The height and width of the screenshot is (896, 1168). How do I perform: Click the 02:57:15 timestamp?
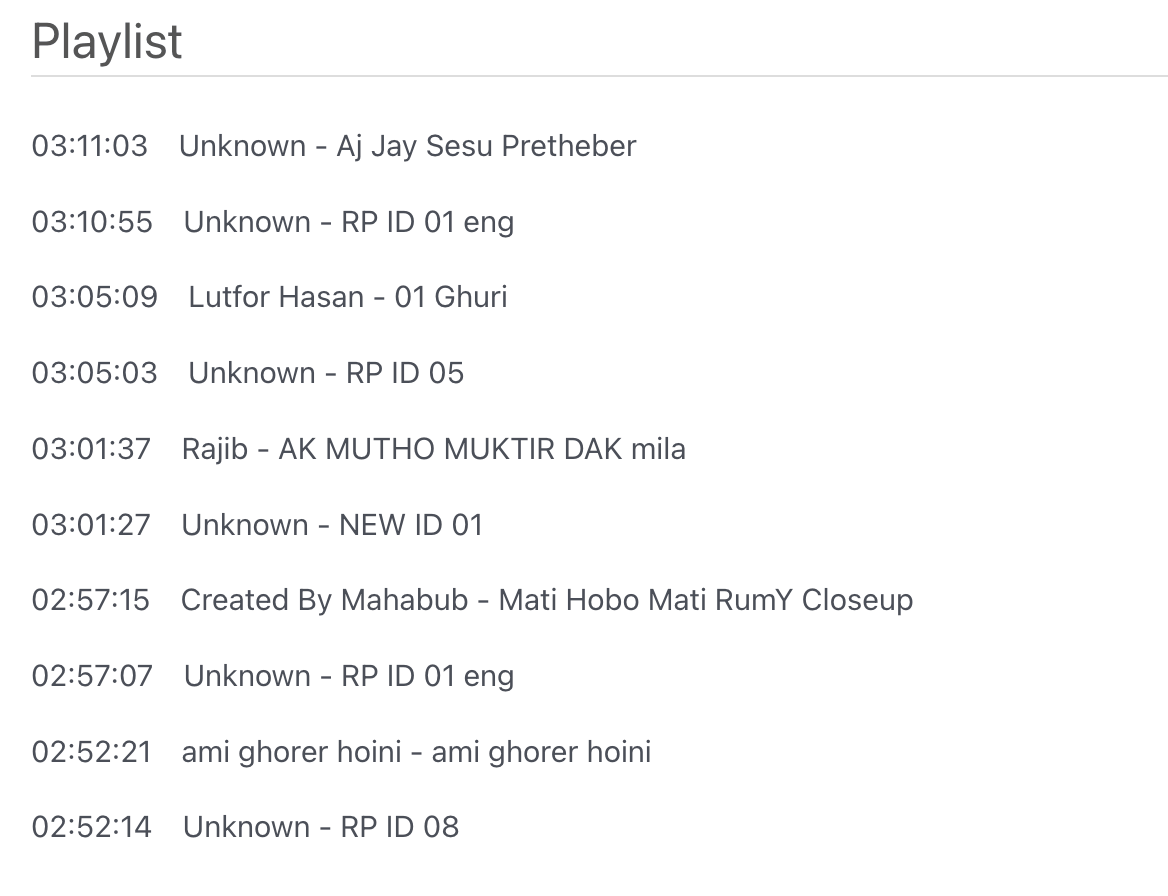point(91,600)
